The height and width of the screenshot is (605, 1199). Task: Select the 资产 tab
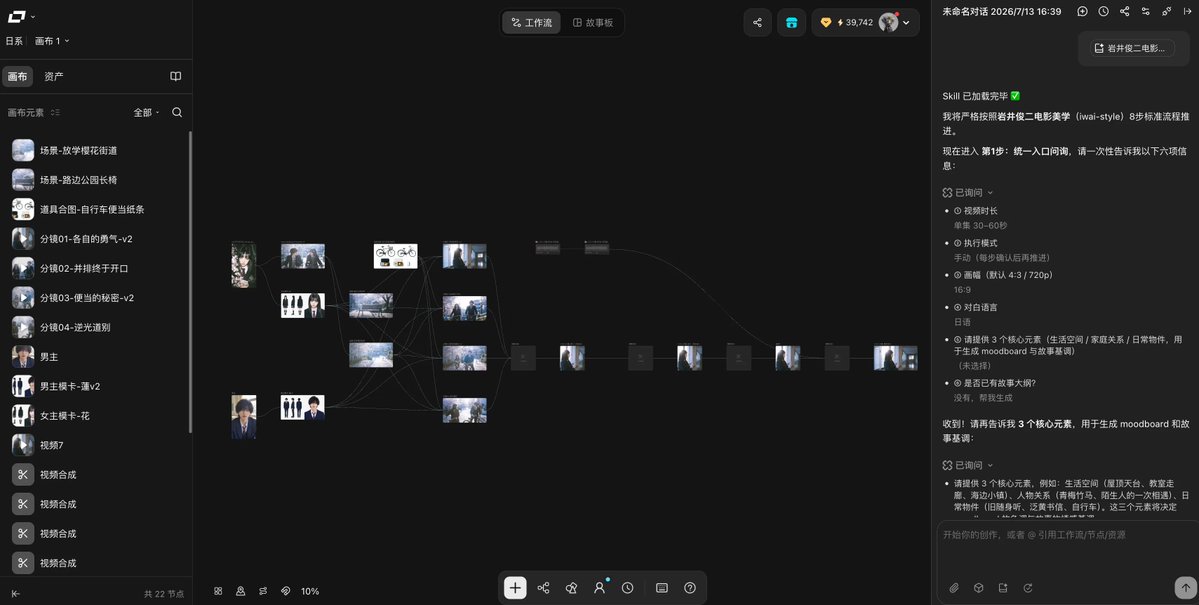point(54,76)
